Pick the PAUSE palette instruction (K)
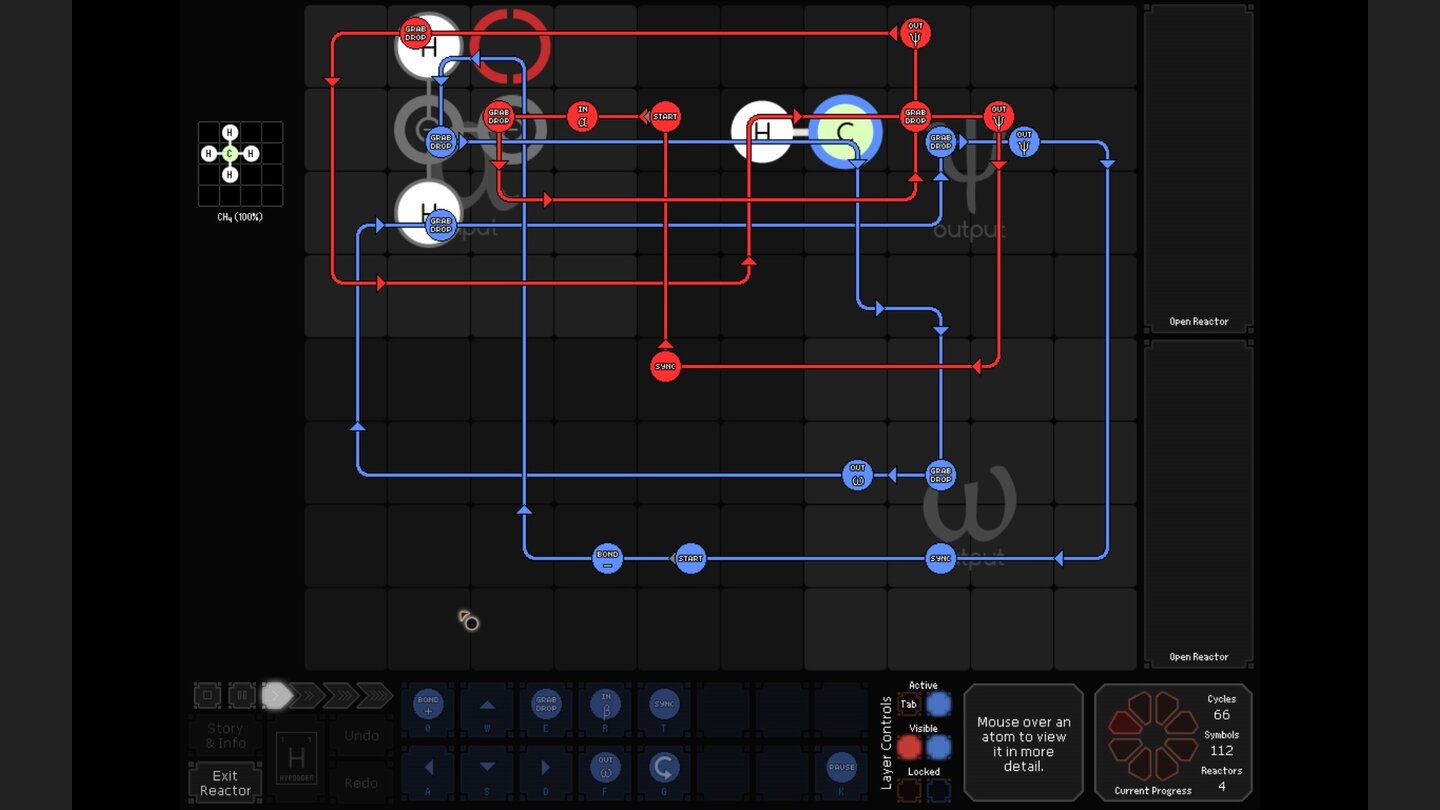This screenshot has height=810, width=1440. 841,773
